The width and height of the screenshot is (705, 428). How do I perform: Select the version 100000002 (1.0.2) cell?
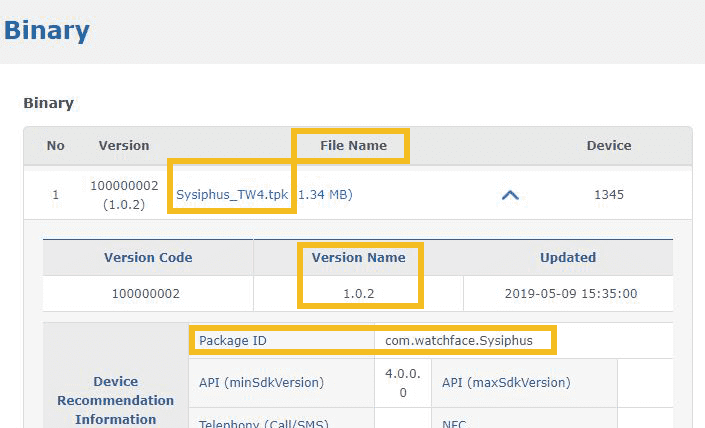[124, 194]
